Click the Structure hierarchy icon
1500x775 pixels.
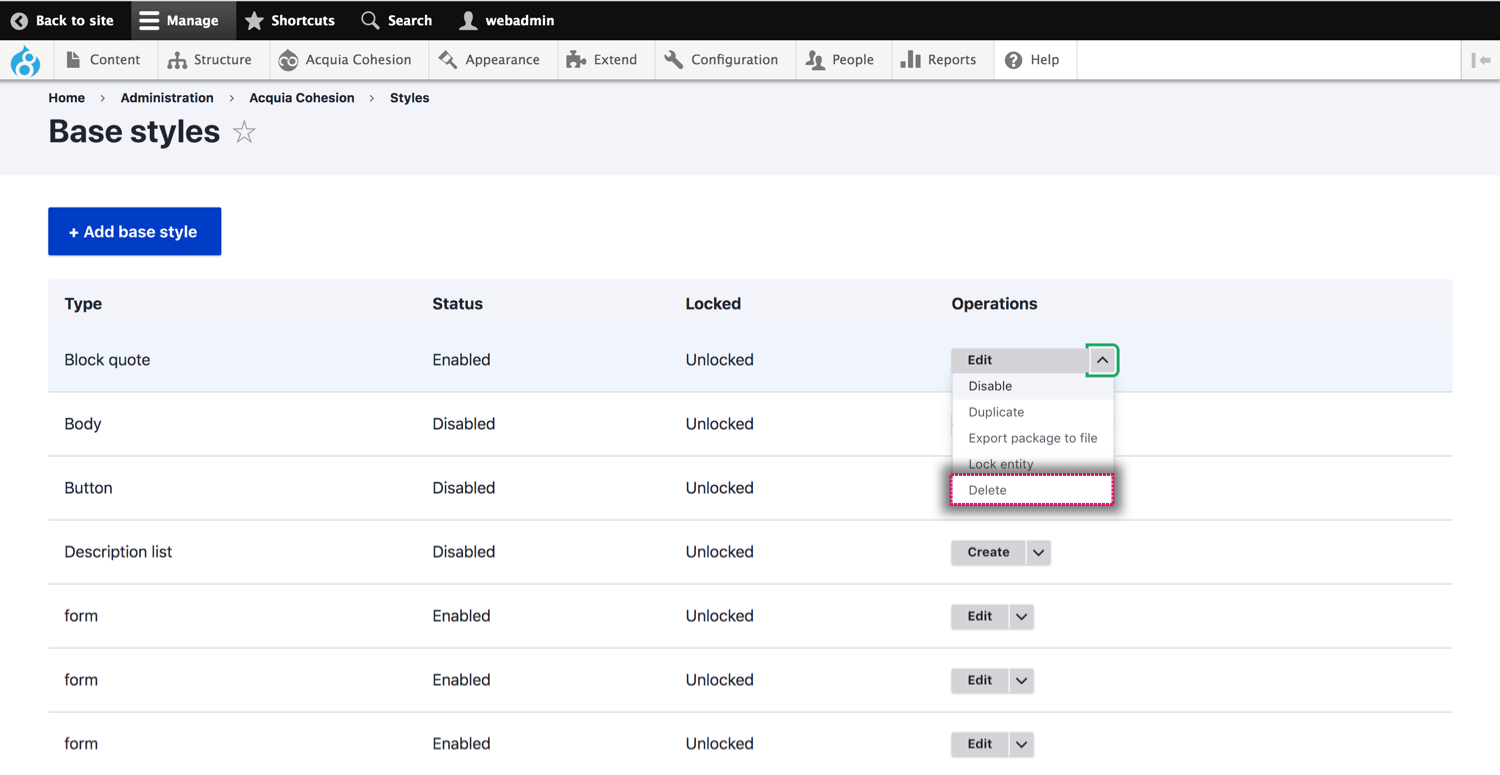click(177, 60)
